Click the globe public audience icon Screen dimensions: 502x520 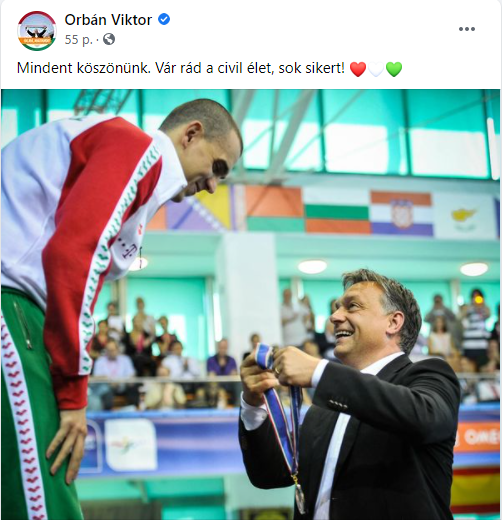click(109, 39)
